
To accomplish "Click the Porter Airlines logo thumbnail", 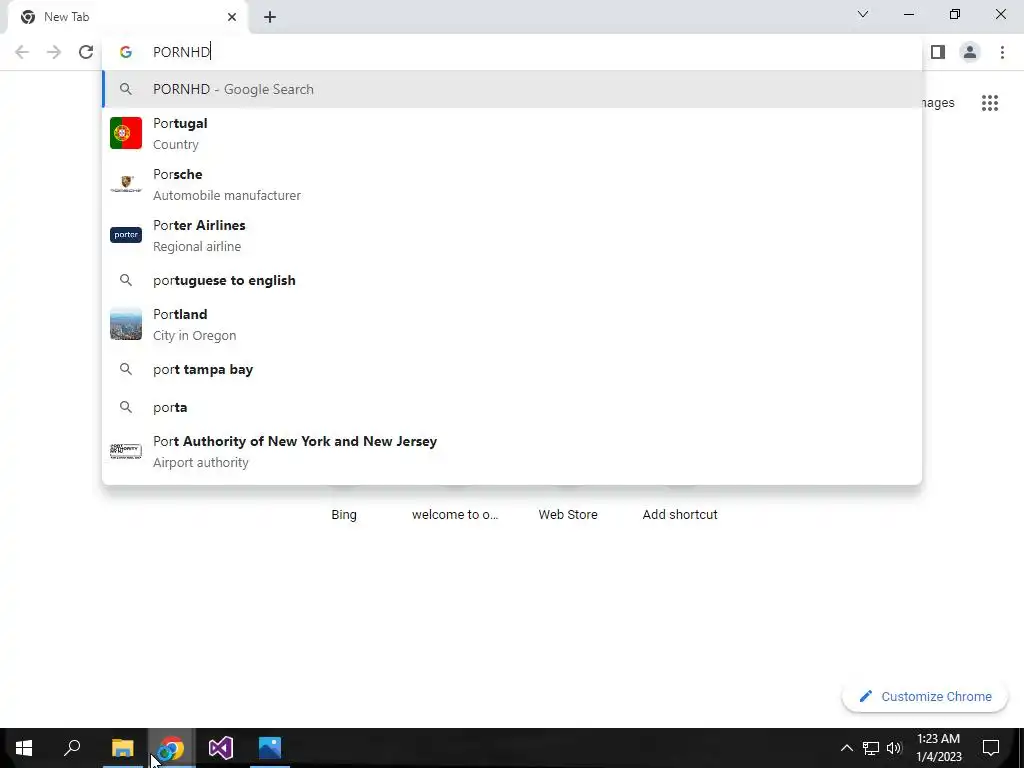I will pyautogui.click(x=126, y=235).
